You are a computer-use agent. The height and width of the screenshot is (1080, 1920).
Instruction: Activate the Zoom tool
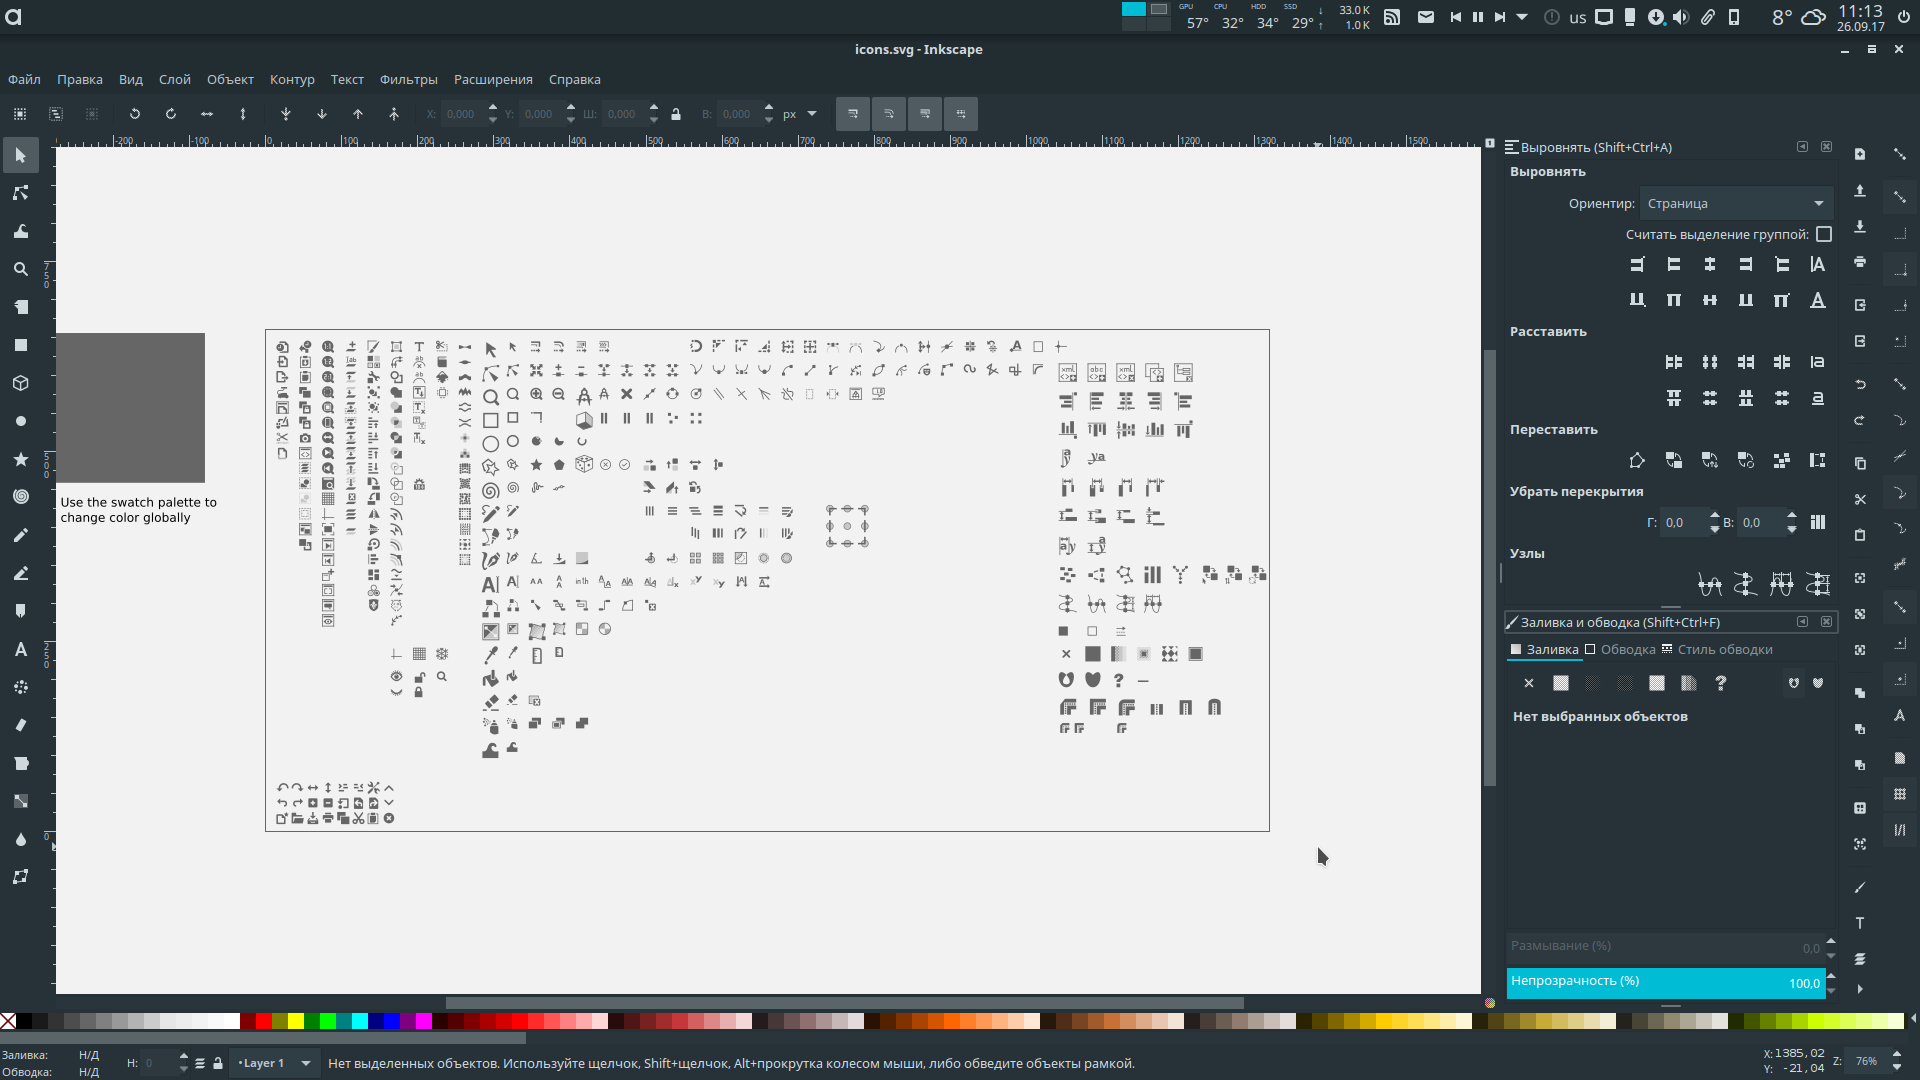[20, 269]
